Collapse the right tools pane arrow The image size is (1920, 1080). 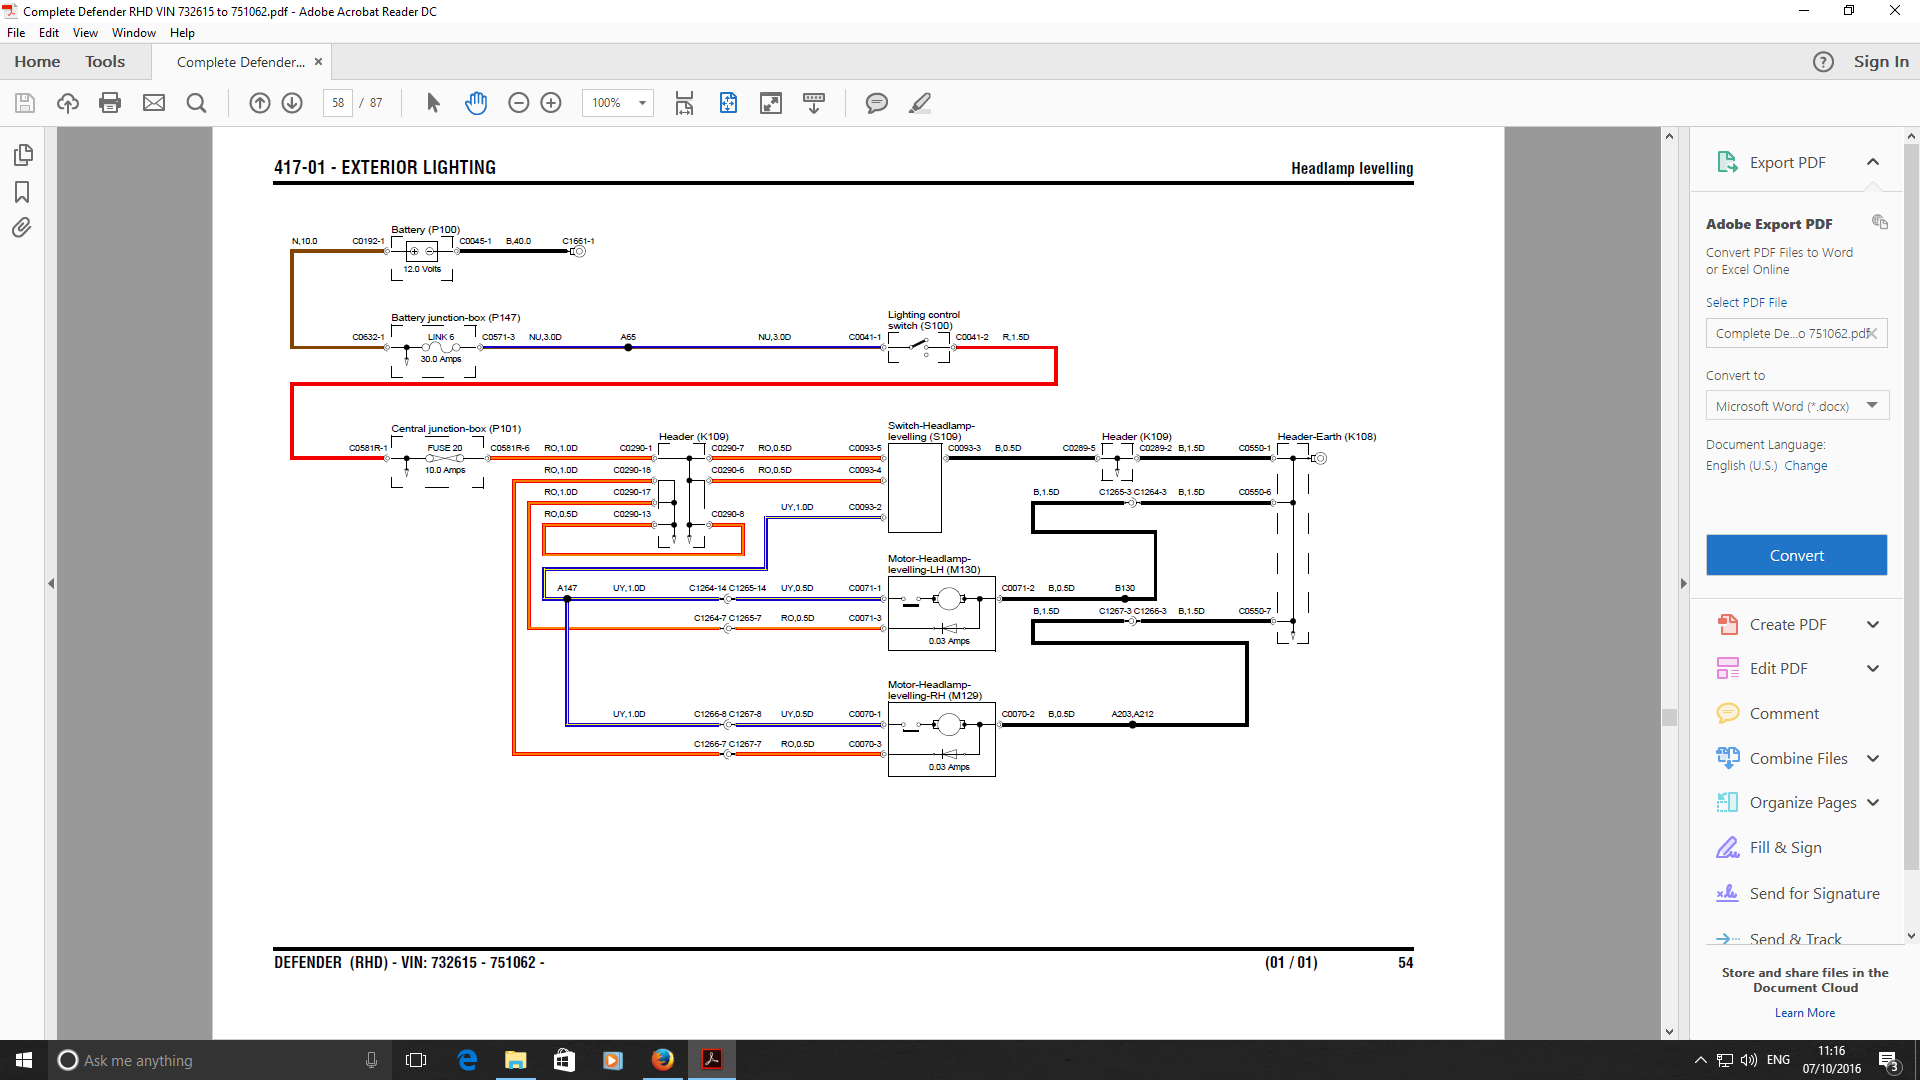point(1683,583)
